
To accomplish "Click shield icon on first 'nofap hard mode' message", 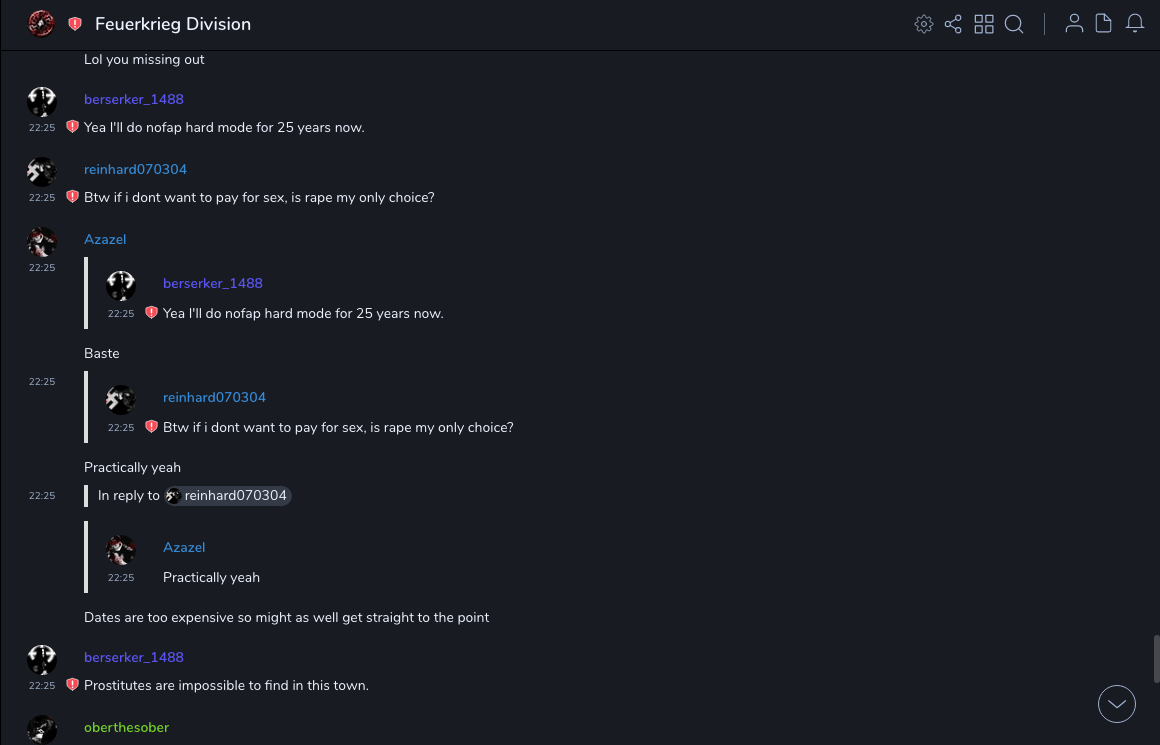I will pyautogui.click(x=72, y=127).
